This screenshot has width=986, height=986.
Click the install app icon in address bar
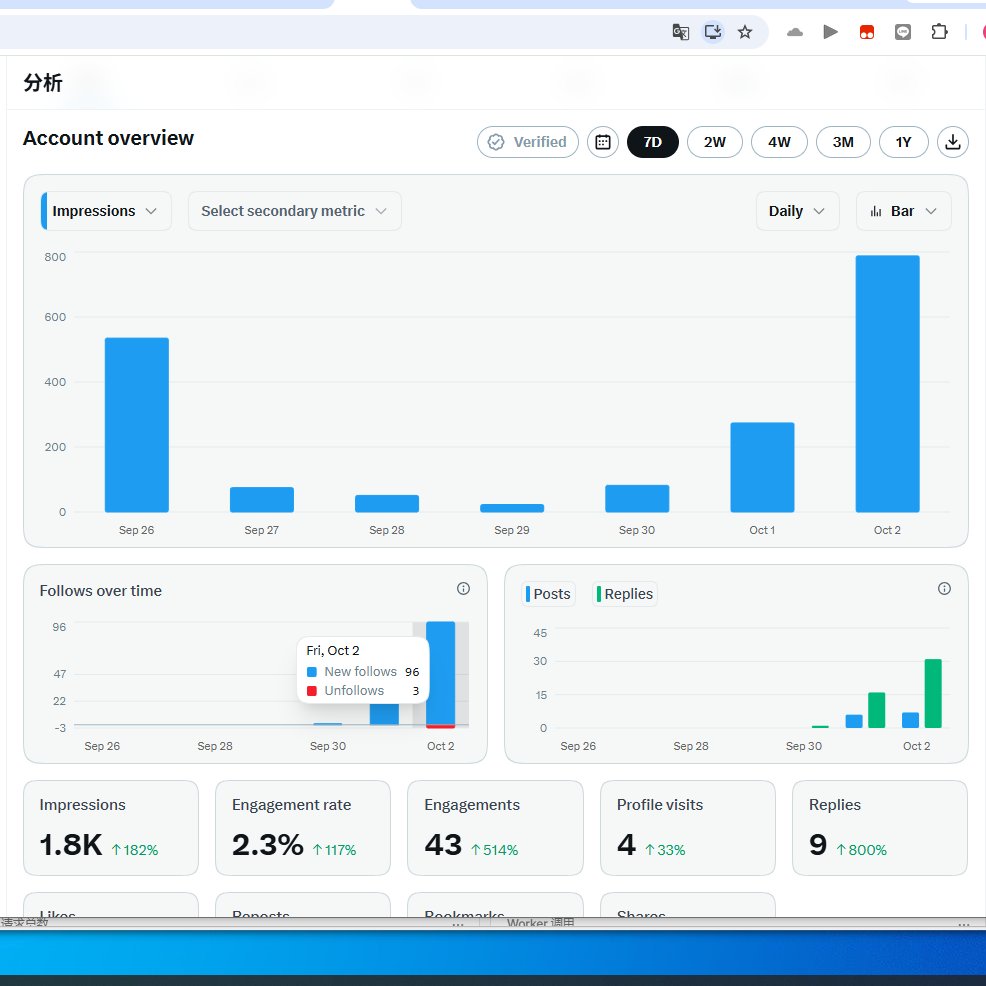[x=712, y=32]
